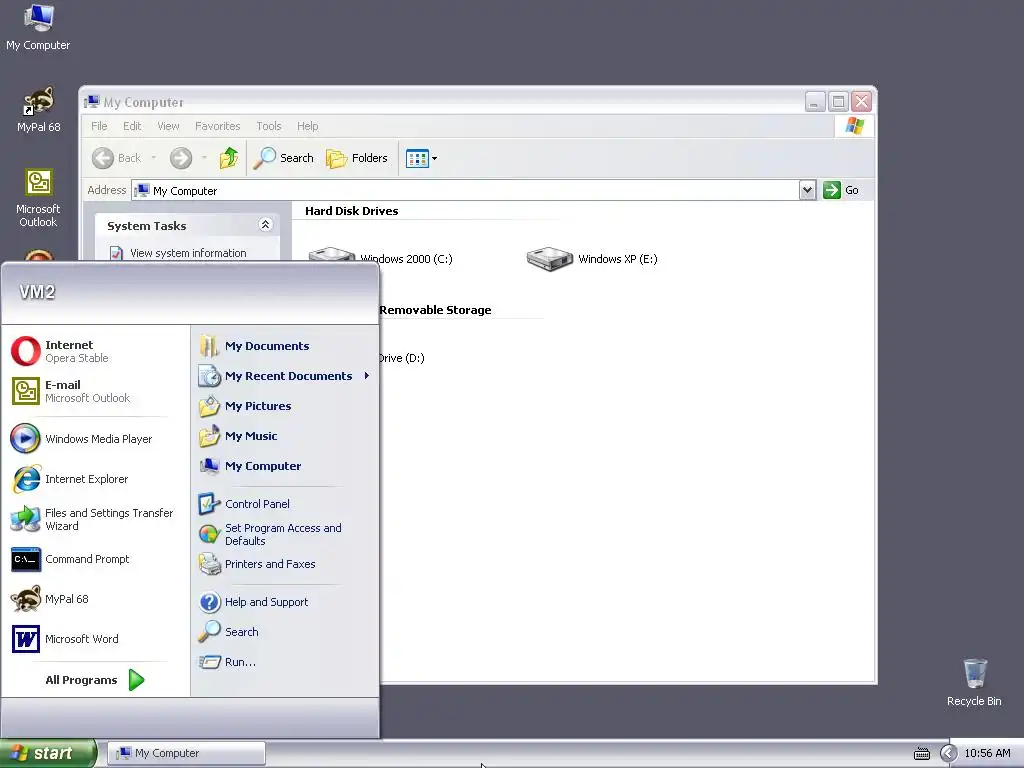Select Microsoft Outlook desktop icon
Image resolution: width=1024 pixels, height=768 pixels.
pos(39,197)
